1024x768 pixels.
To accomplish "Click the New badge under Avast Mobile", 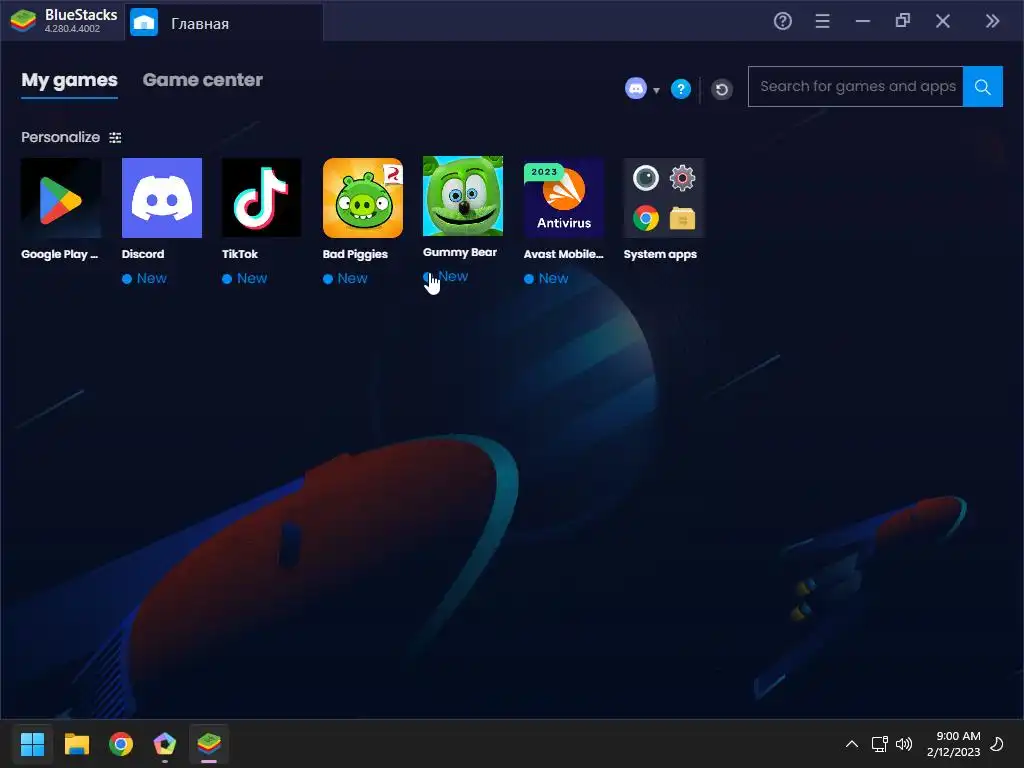I will click(x=547, y=278).
